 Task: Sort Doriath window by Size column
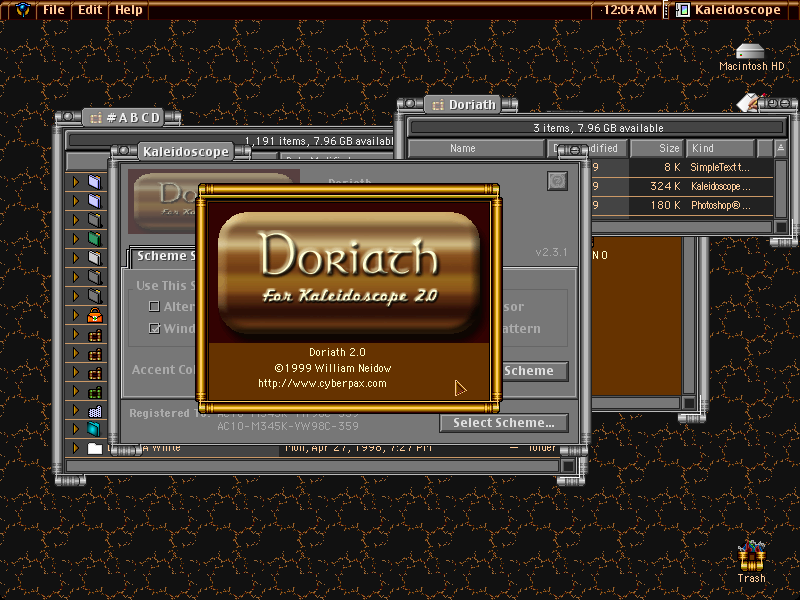[656, 148]
